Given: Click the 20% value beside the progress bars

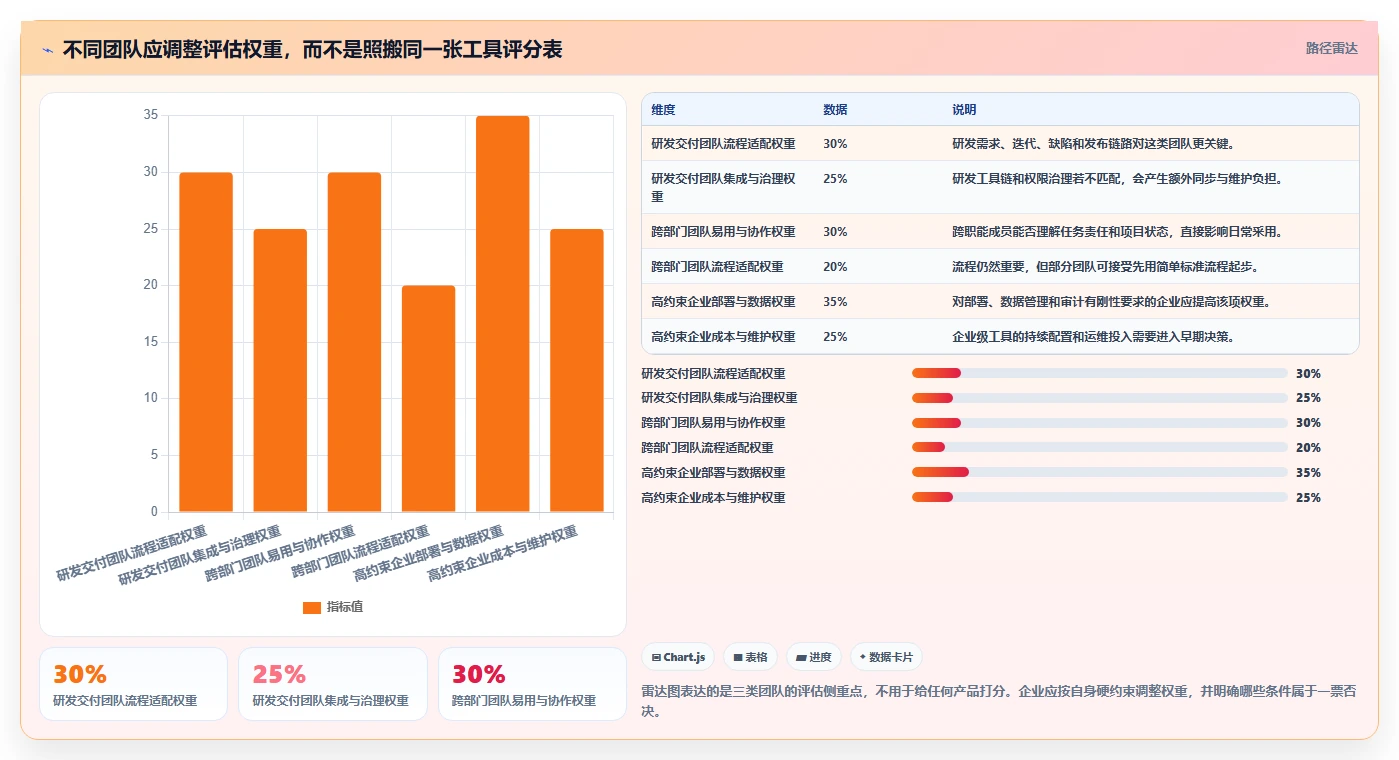Looking at the screenshot, I should tap(1308, 448).
